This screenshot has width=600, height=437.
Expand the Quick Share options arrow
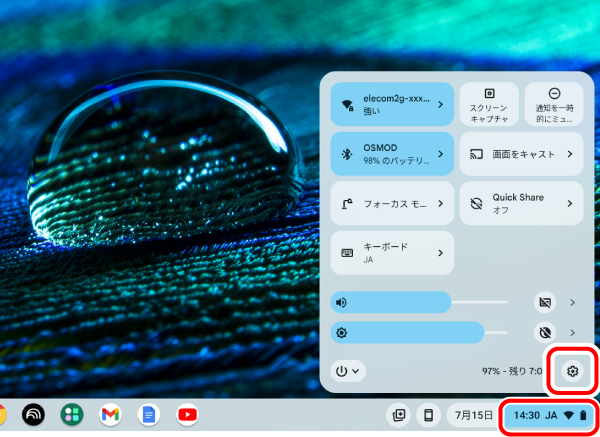click(x=570, y=203)
